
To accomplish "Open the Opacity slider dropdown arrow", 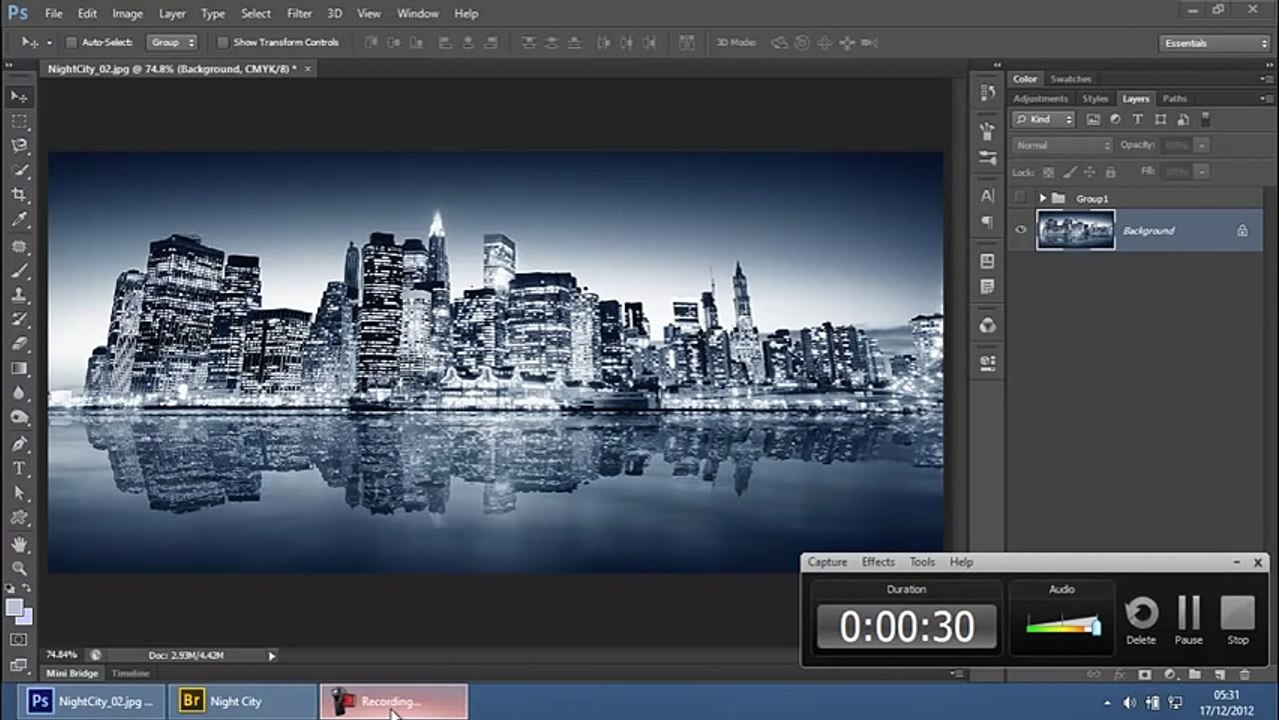I will pos(1201,145).
